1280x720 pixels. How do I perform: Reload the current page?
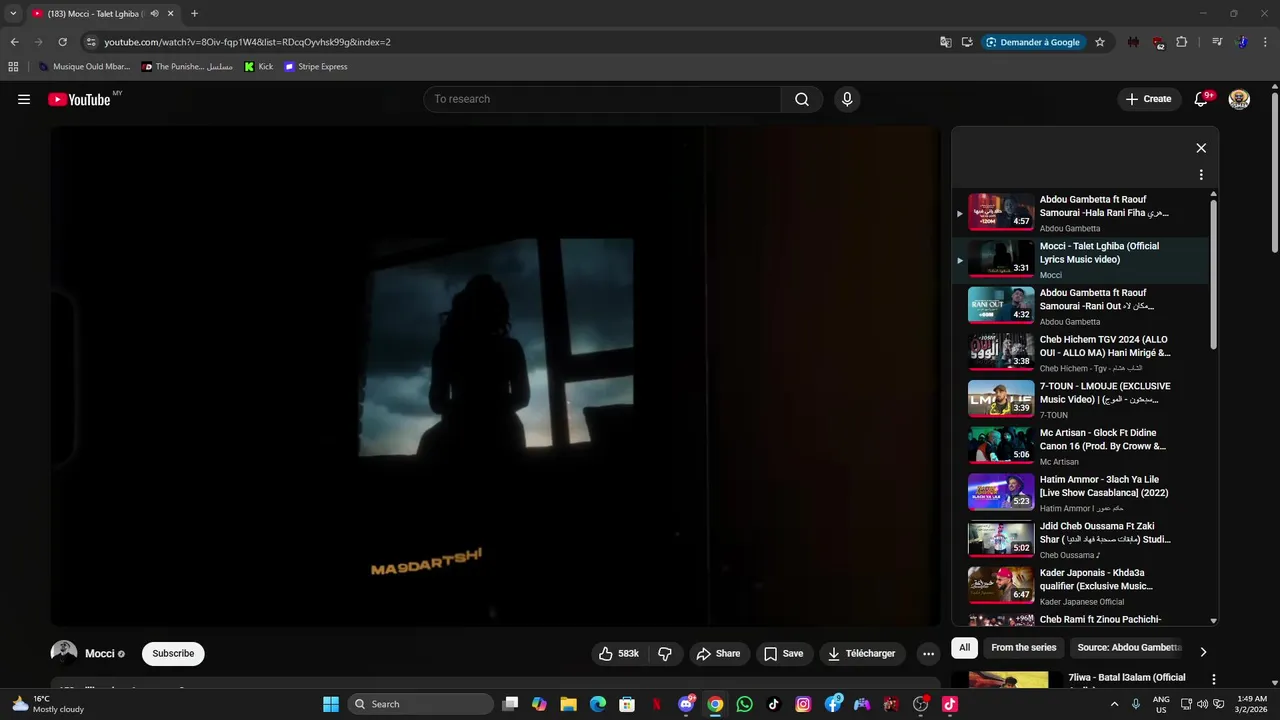coord(62,42)
